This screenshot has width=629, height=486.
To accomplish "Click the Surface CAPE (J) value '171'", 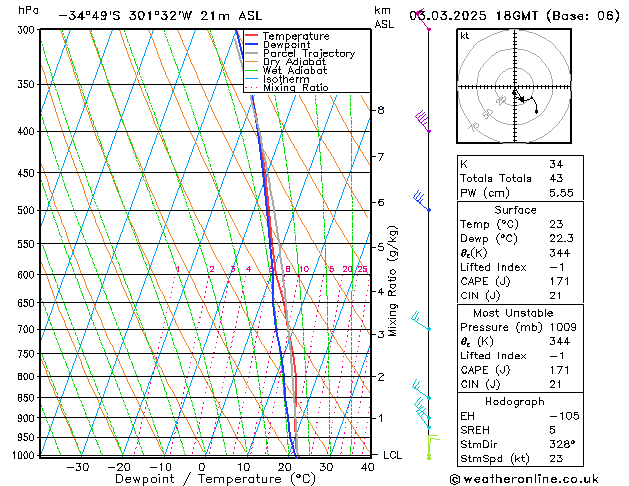I will [x=559, y=281].
